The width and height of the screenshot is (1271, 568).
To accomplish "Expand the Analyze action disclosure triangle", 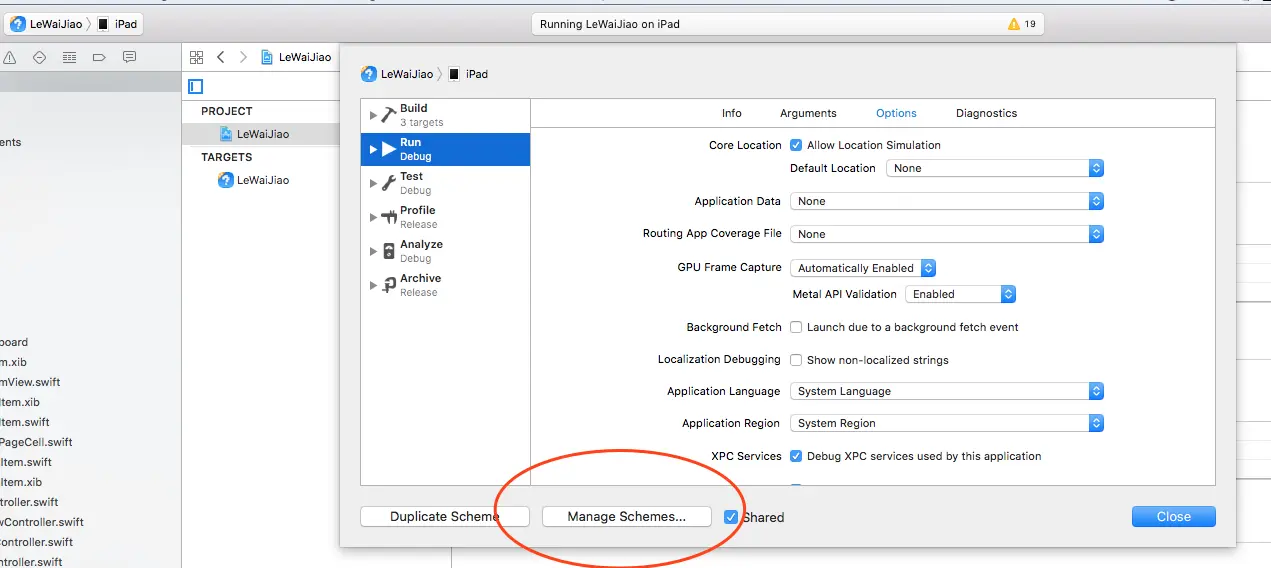I will (x=373, y=252).
